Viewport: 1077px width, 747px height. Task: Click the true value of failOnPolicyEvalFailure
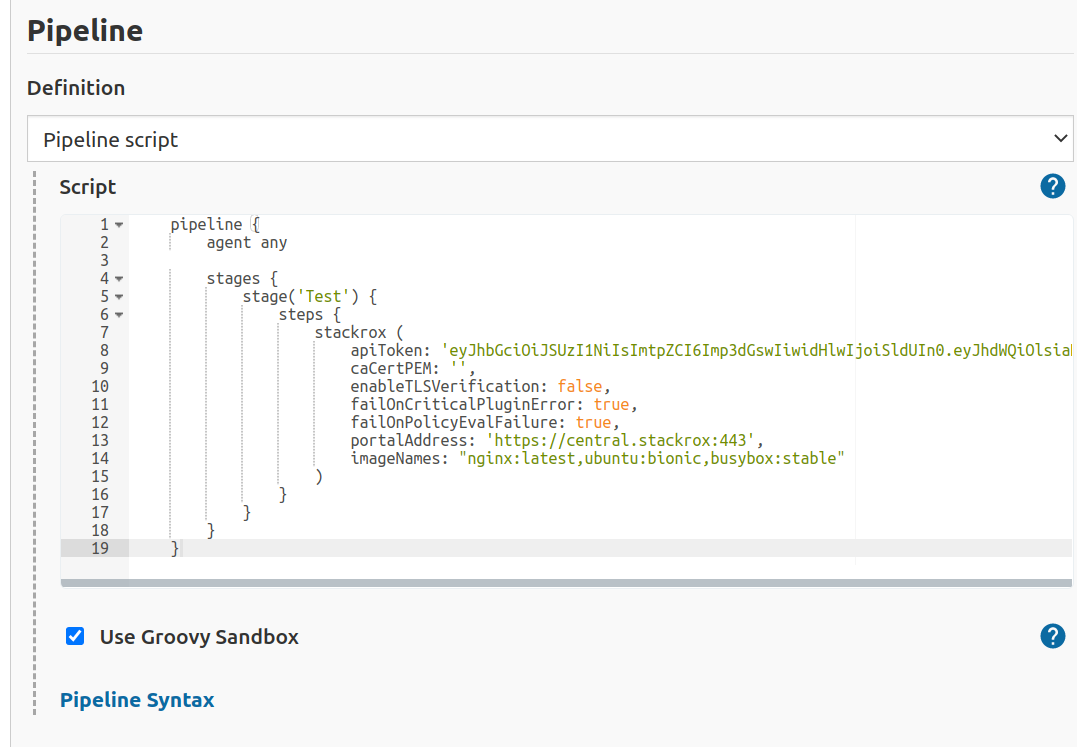pyautogui.click(x=593, y=421)
